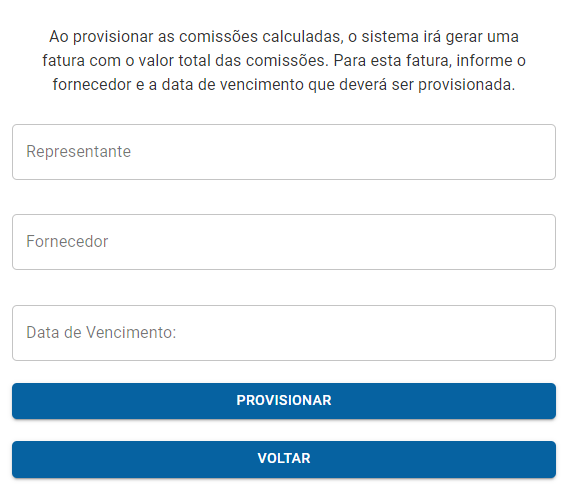The width and height of the screenshot is (569, 488).
Task: Place cursor in the supplier field
Action: pos(284,242)
